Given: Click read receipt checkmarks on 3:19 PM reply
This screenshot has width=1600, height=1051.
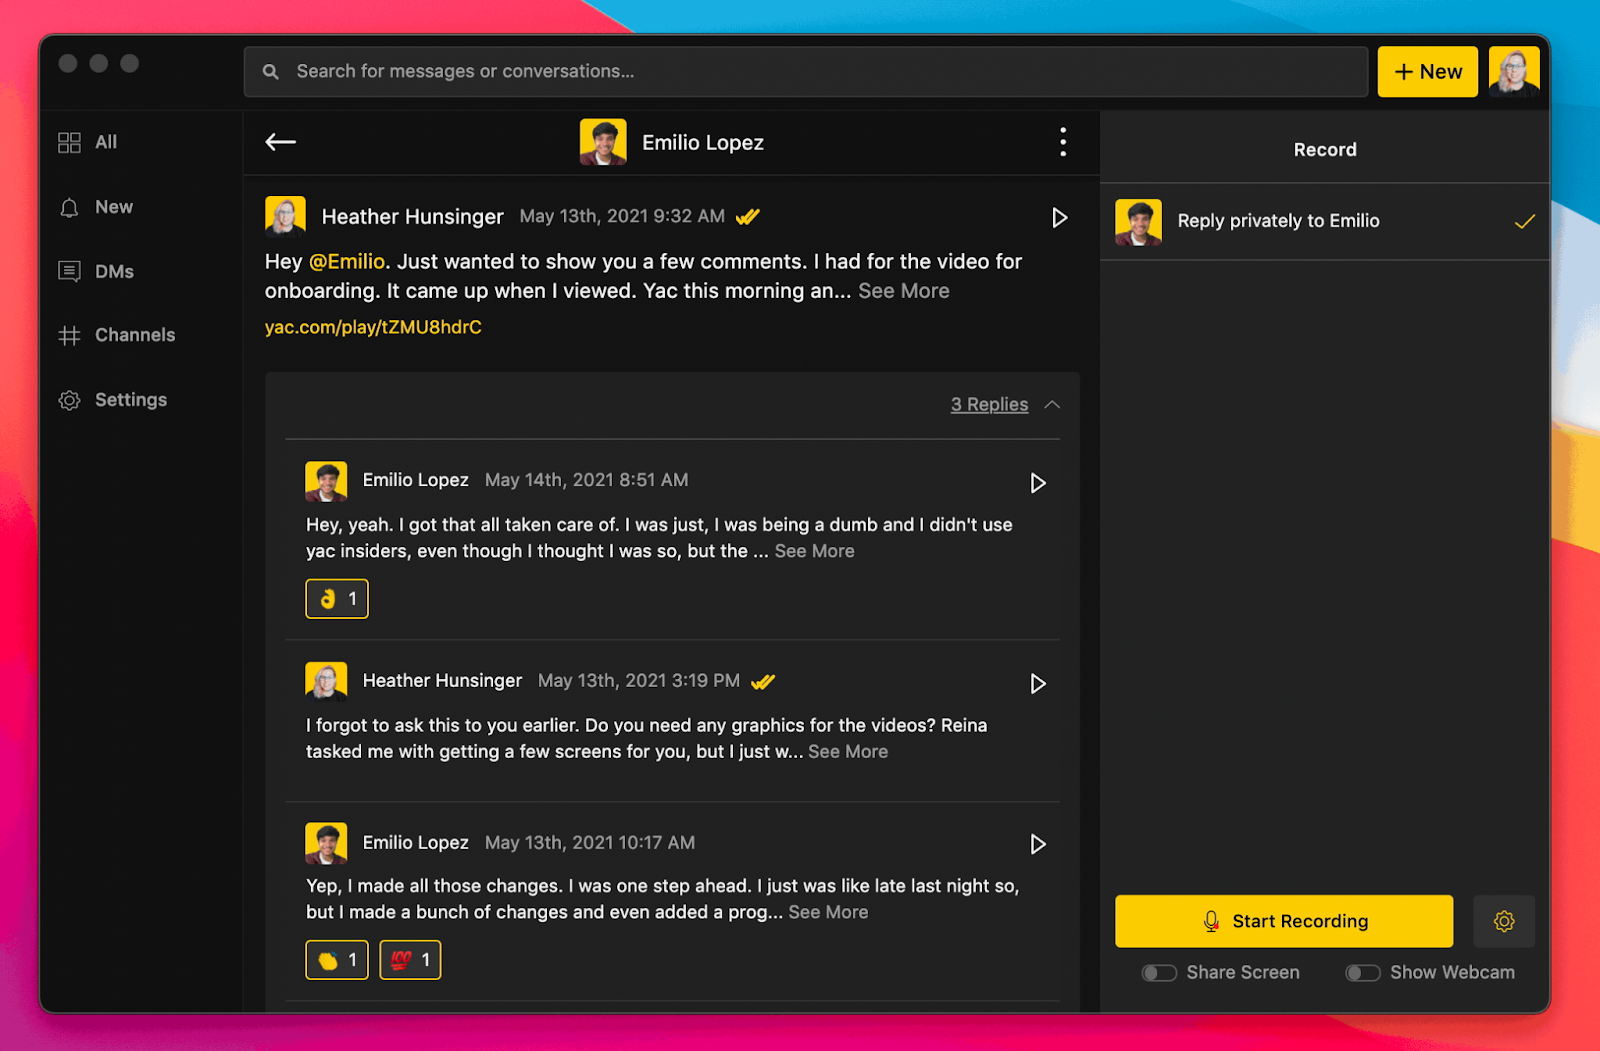Looking at the screenshot, I should (763, 681).
